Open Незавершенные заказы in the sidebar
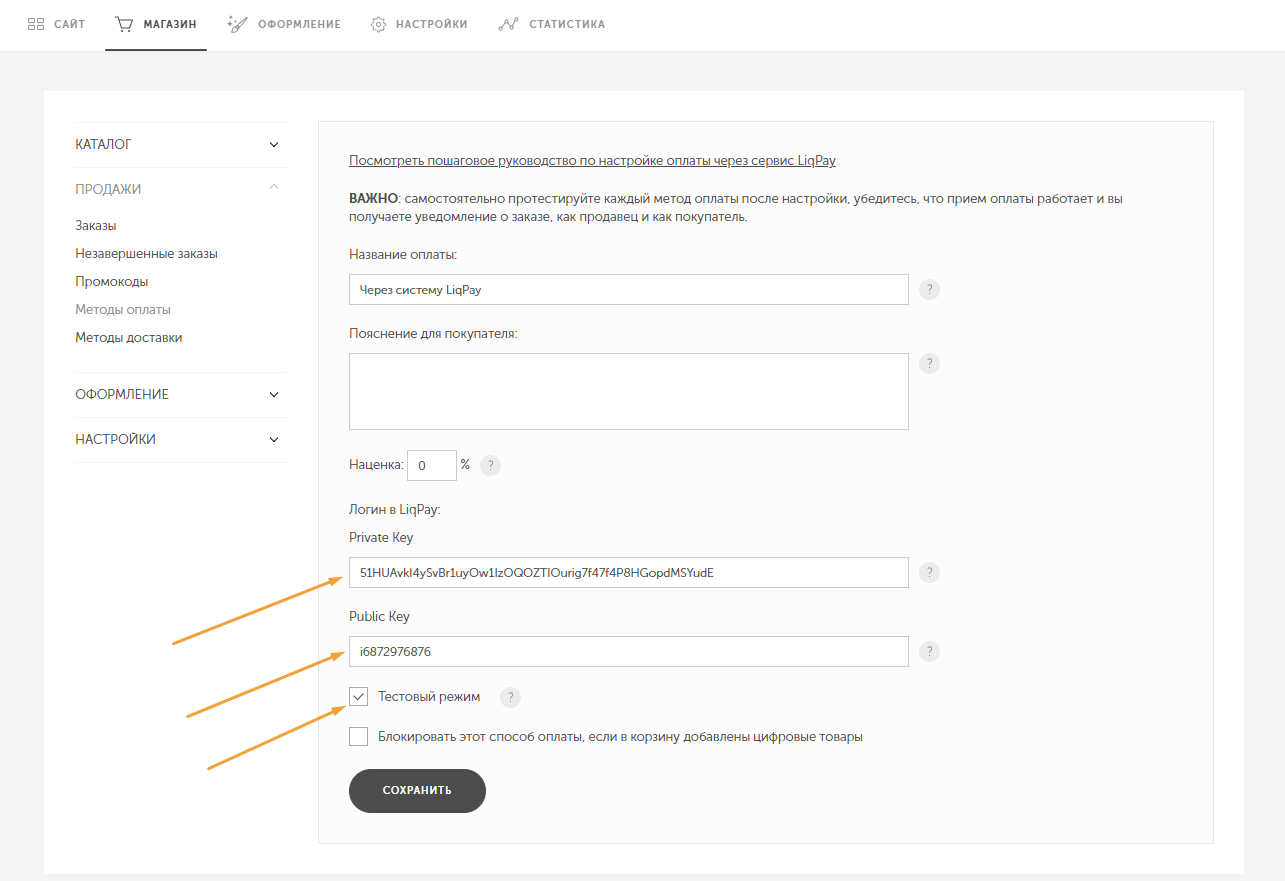The image size is (1285, 881). click(146, 254)
